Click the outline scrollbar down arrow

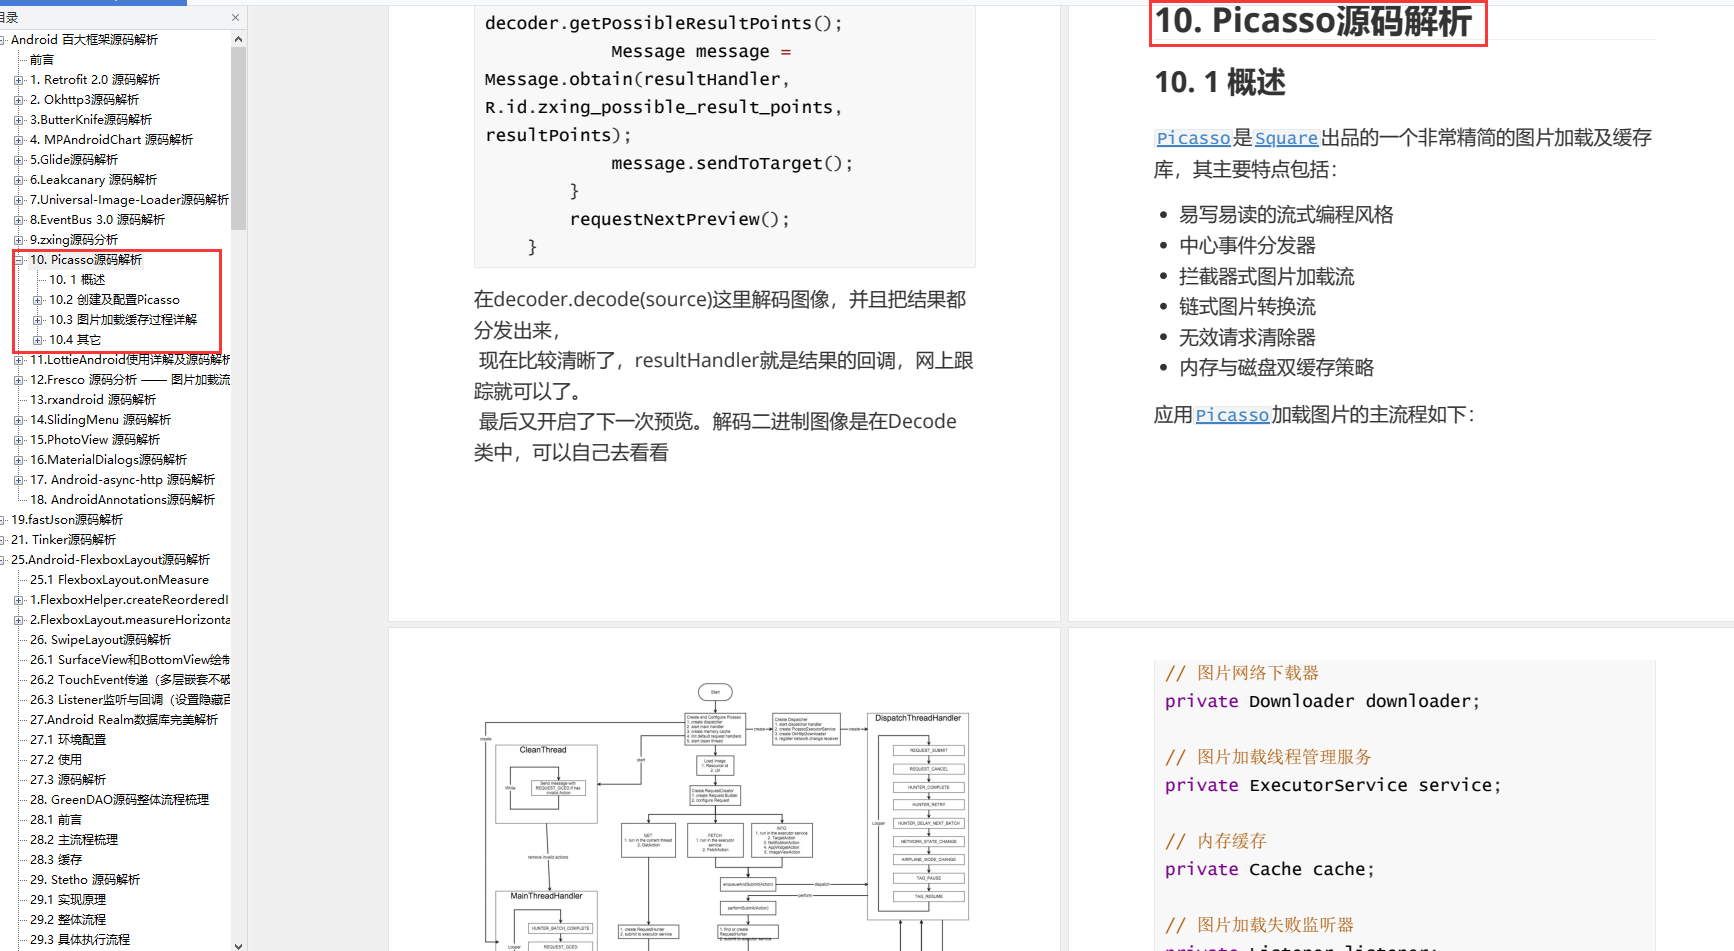coord(238,945)
